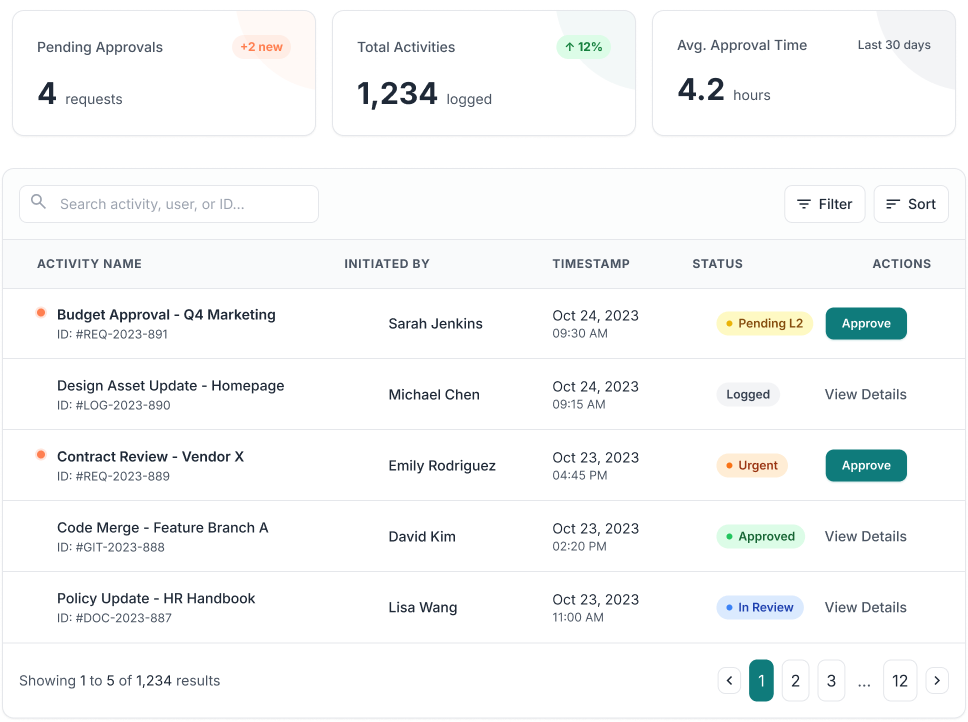This screenshot has height=722, width=968.
Task: View details for Code Merge Feature Branch A
Action: [x=865, y=536]
